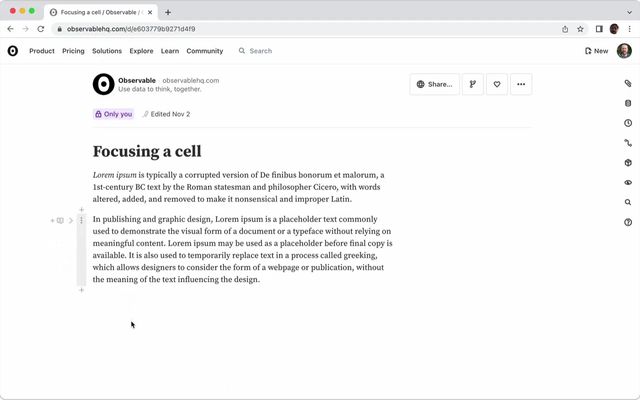Open the Explore menu item
This screenshot has width=640, height=400.
[x=141, y=51]
